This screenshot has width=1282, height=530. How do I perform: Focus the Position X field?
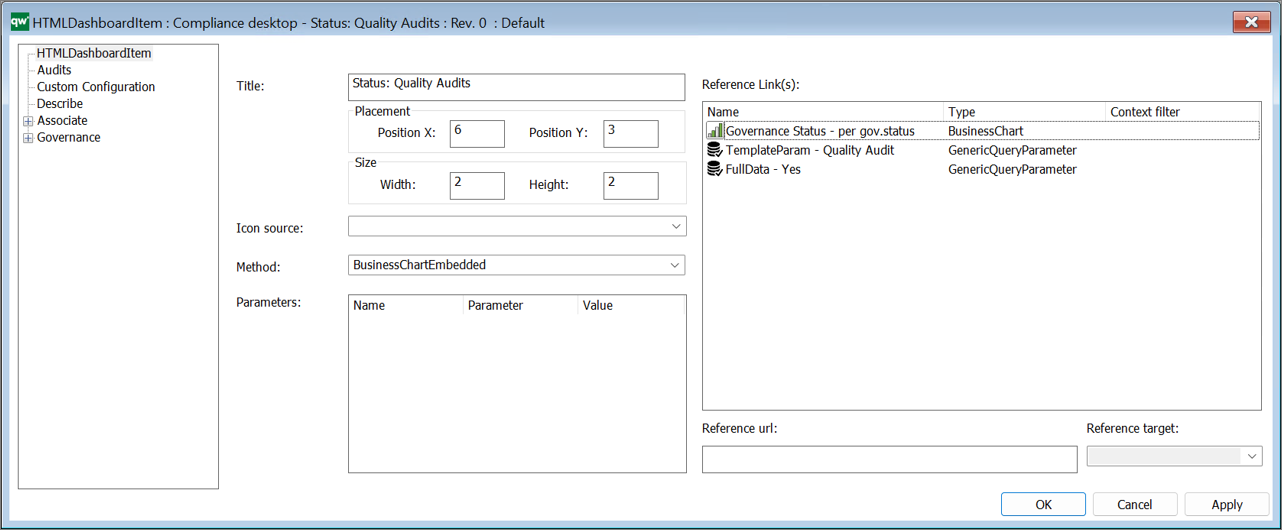[477, 134]
